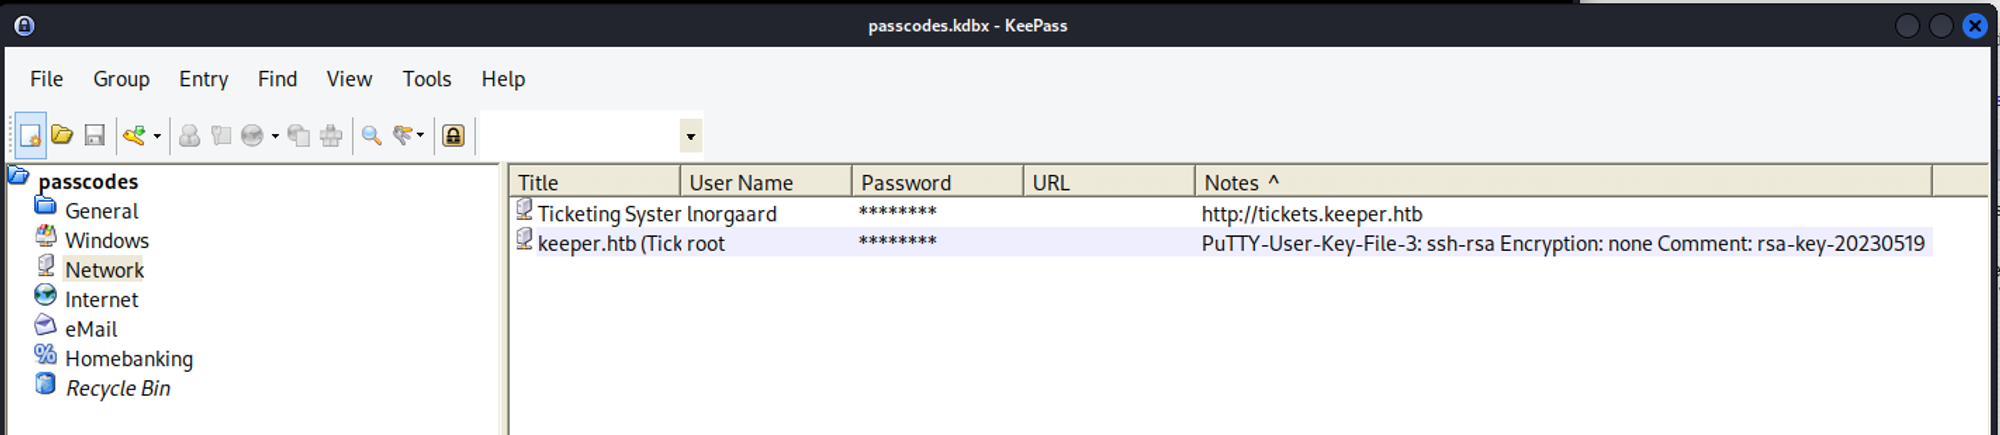Lock the workspace with the padlock icon
Screen dimensions: 2000x435
tap(453, 136)
